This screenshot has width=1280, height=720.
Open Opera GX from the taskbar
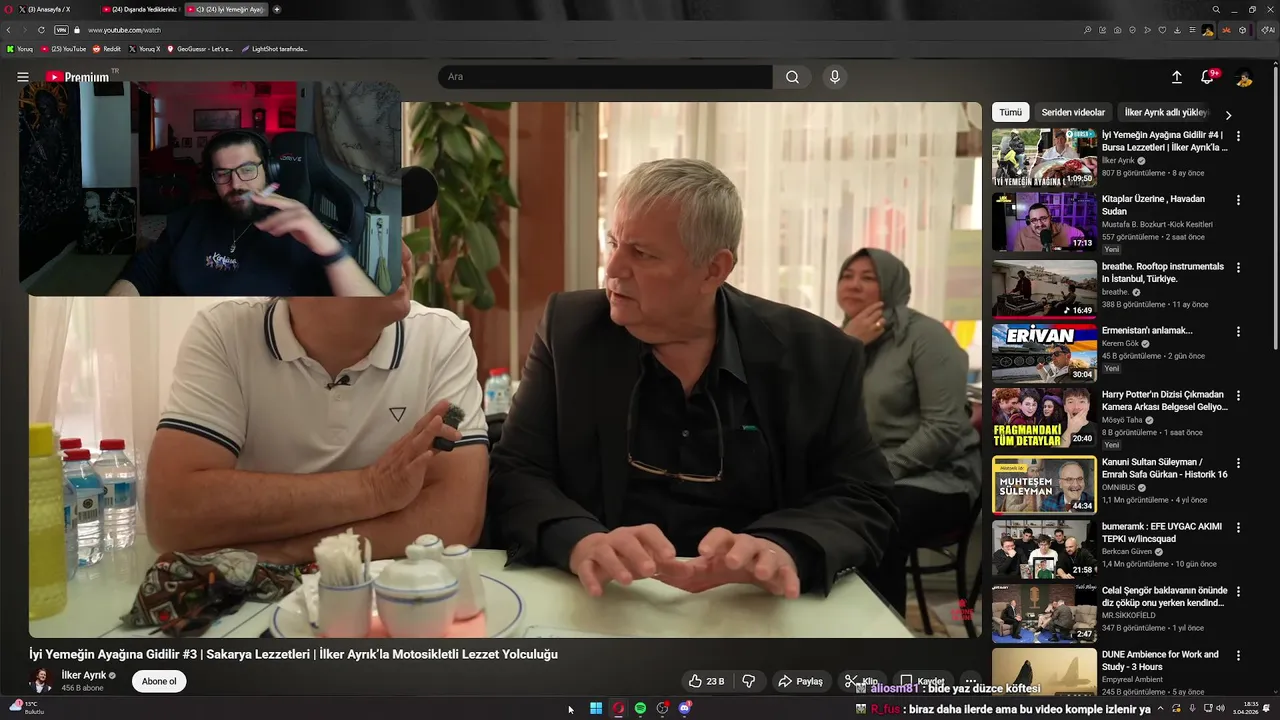pyautogui.click(x=618, y=708)
